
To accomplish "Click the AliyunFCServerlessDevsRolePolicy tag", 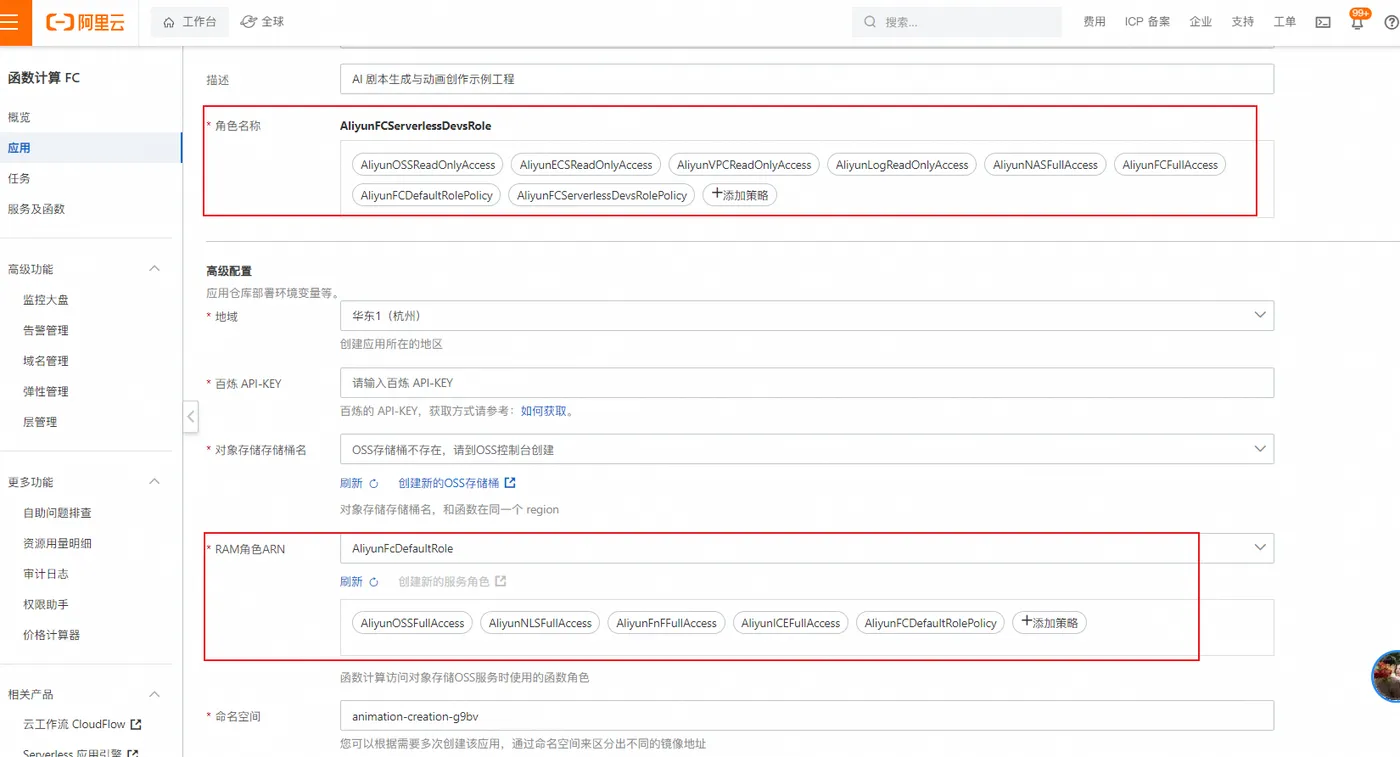I will tap(602, 196).
